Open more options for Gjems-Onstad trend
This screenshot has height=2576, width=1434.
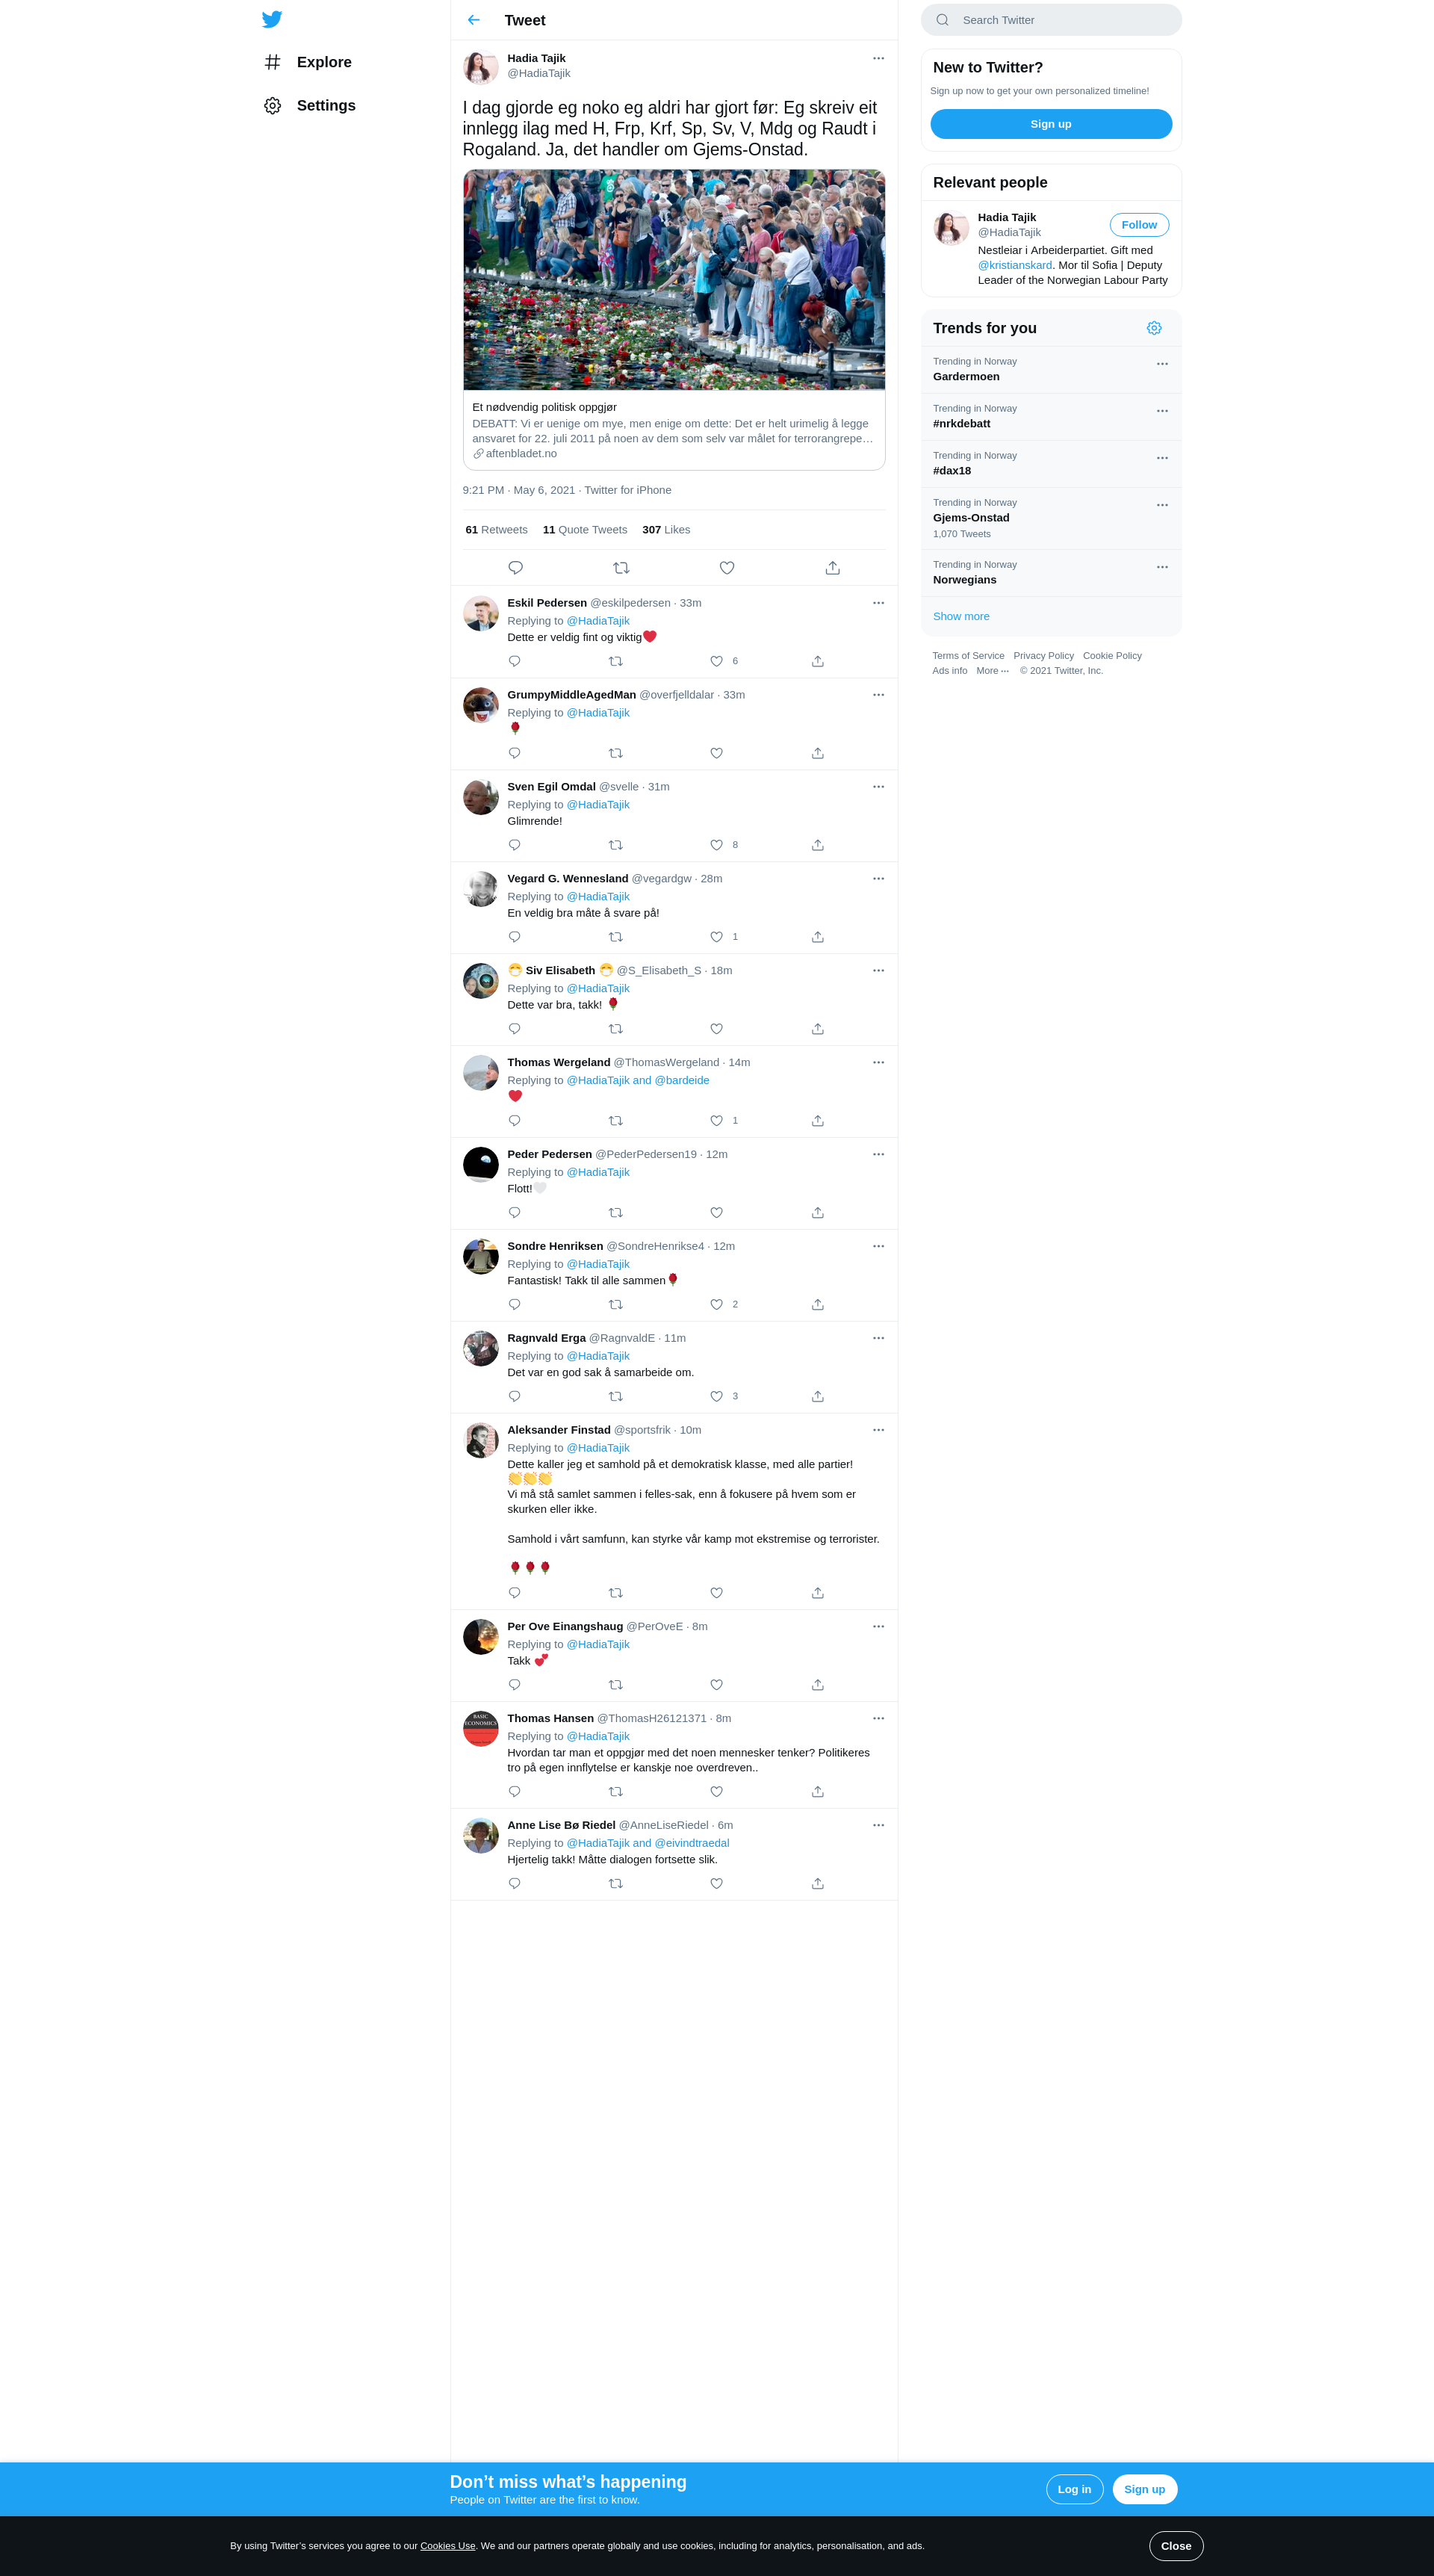click(1162, 505)
